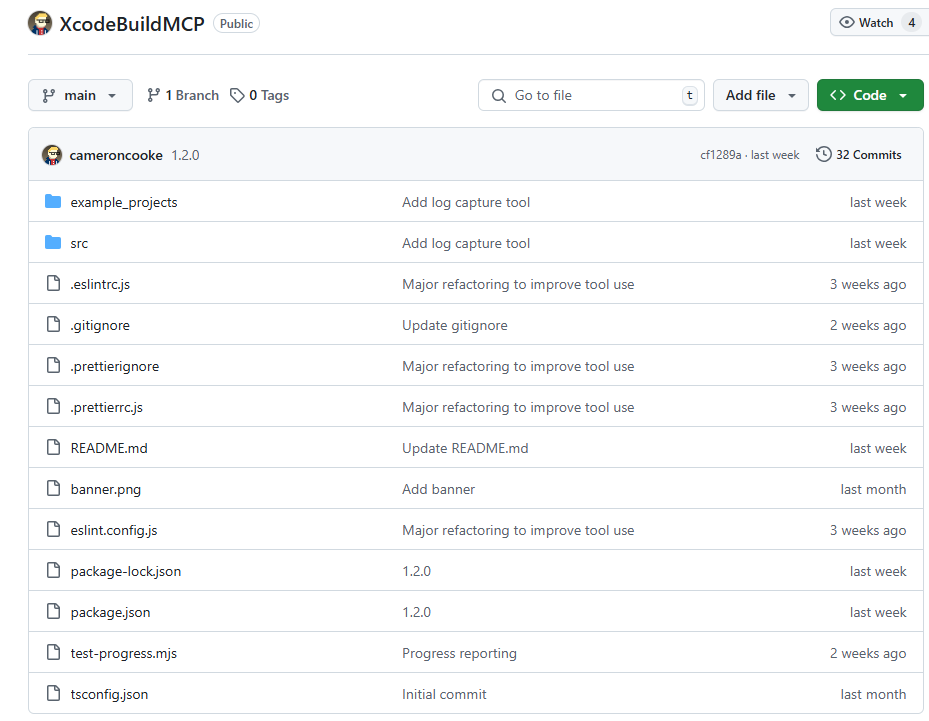Open the main branch selector dropdown
Image resolution: width=929 pixels, height=721 pixels.
tap(80, 95)
